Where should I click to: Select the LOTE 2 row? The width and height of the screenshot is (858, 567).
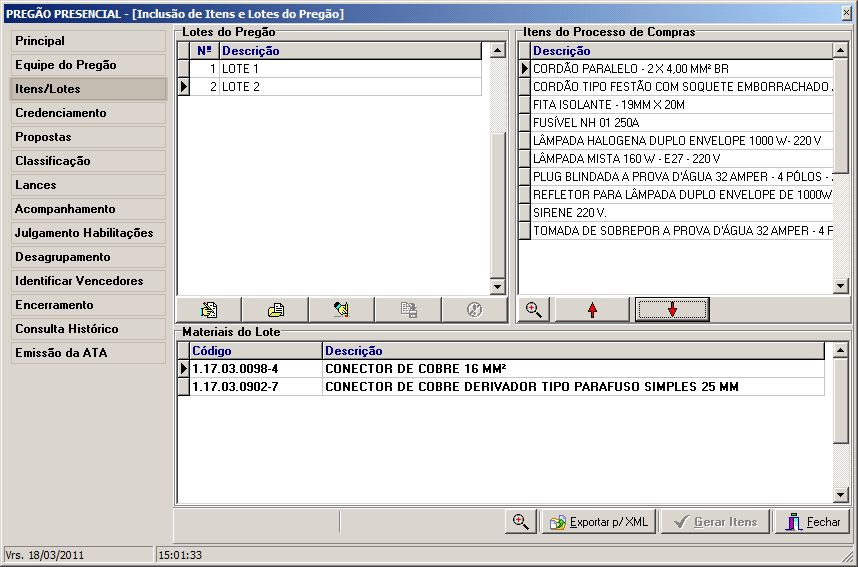click(329, 87)
